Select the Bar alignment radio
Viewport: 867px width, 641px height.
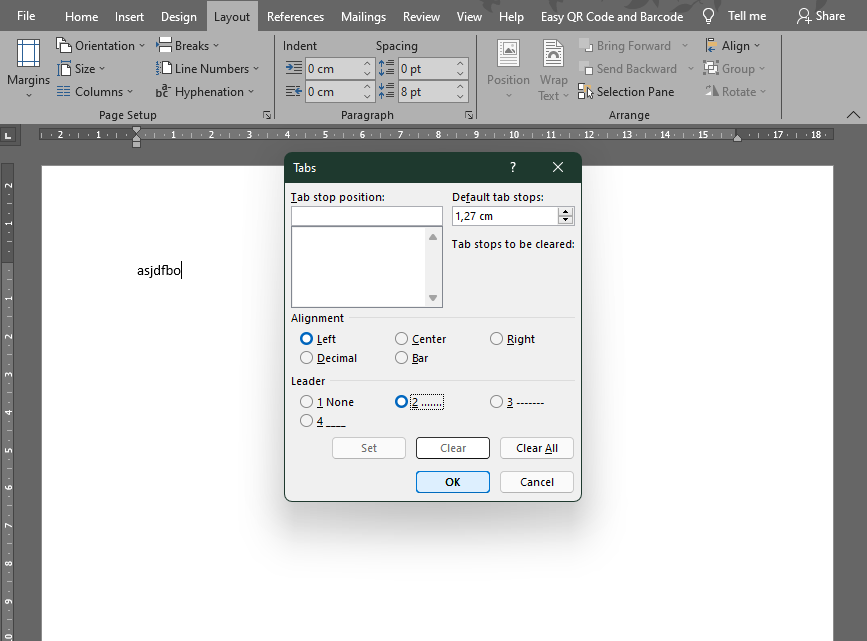(x=401, y=358)
